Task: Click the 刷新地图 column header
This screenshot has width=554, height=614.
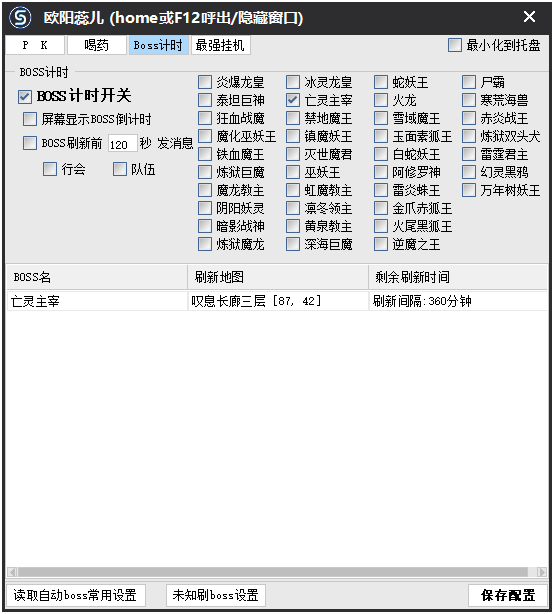Action: click(278, 277)
